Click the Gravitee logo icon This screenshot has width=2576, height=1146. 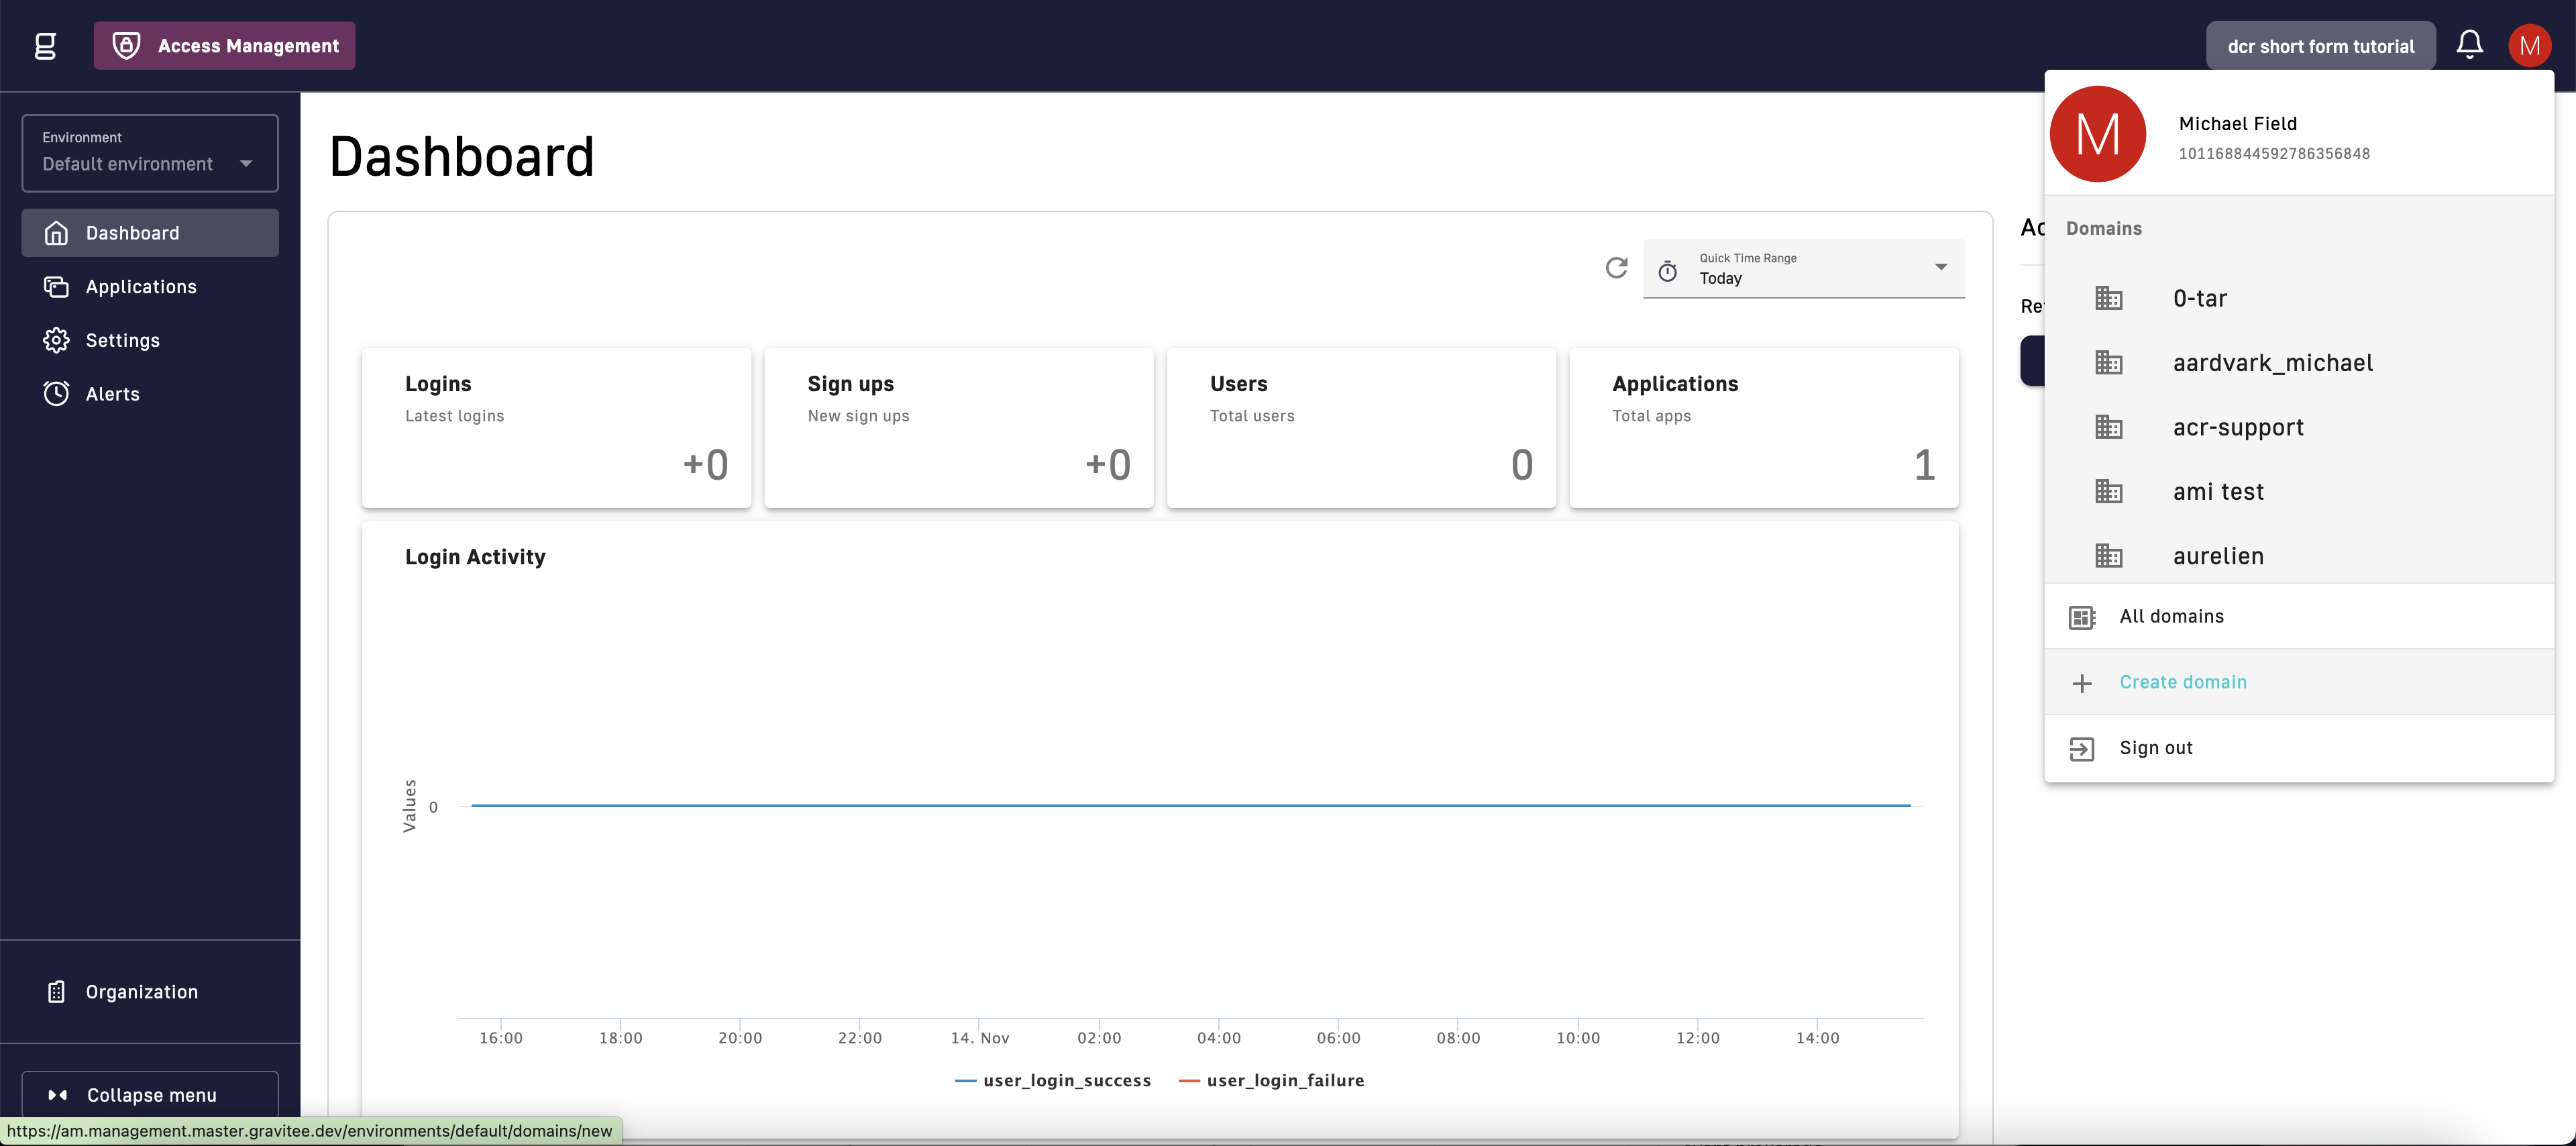tap(45, 46)
